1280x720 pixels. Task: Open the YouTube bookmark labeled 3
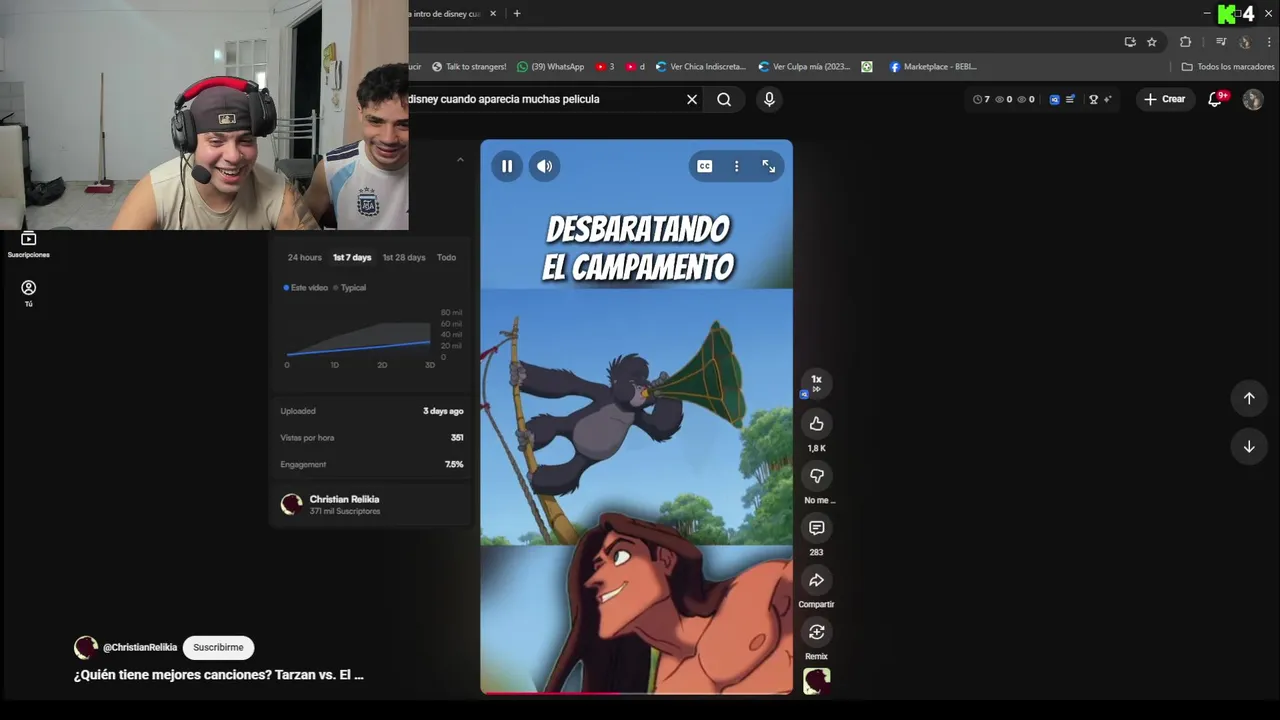tap(605, 67)
